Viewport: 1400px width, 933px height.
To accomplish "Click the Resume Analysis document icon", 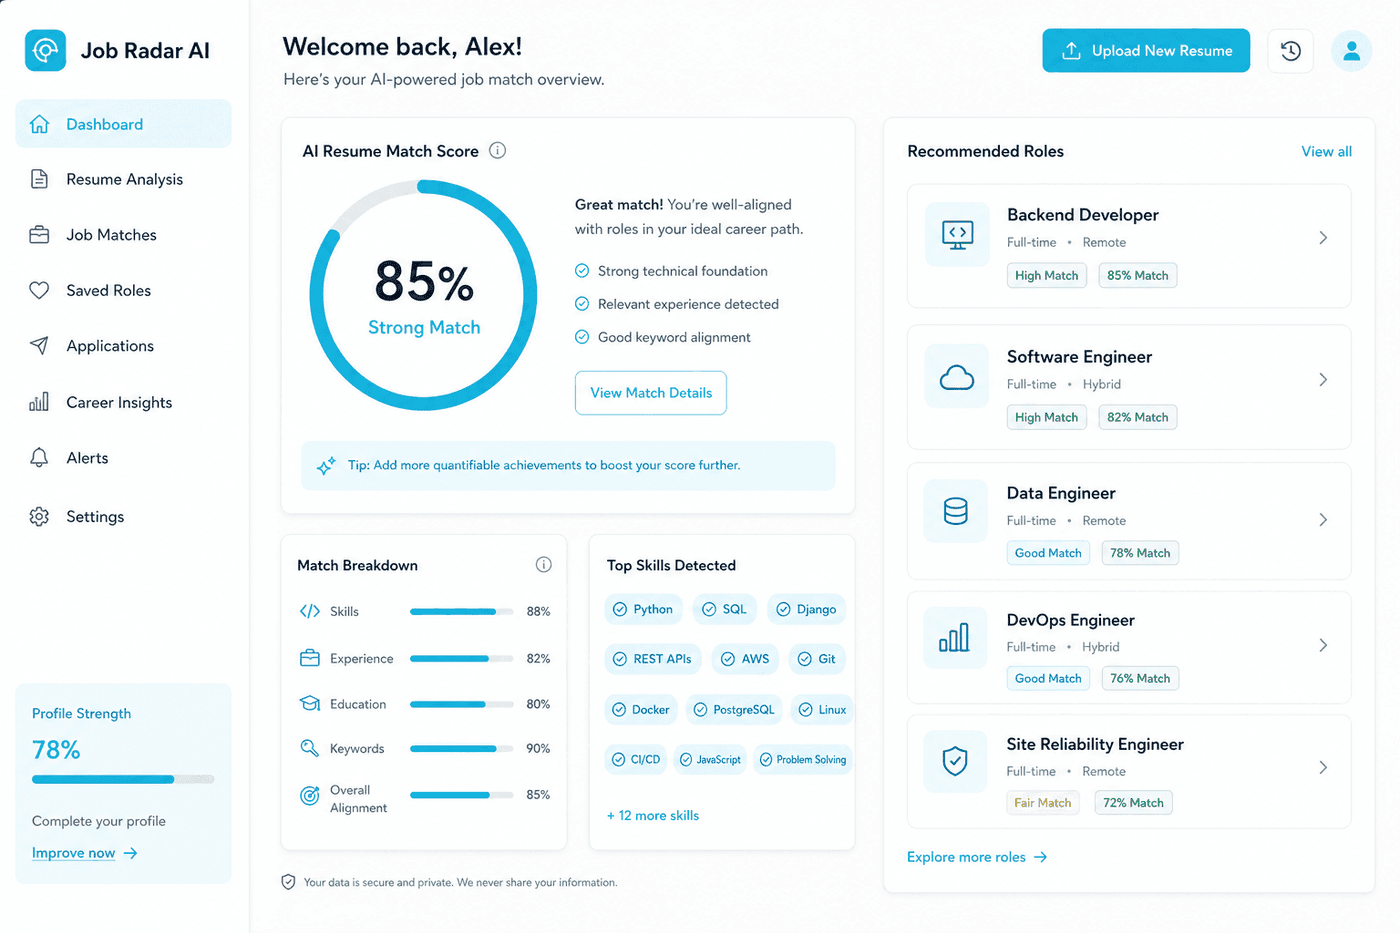I will click(x=39, y=179).
